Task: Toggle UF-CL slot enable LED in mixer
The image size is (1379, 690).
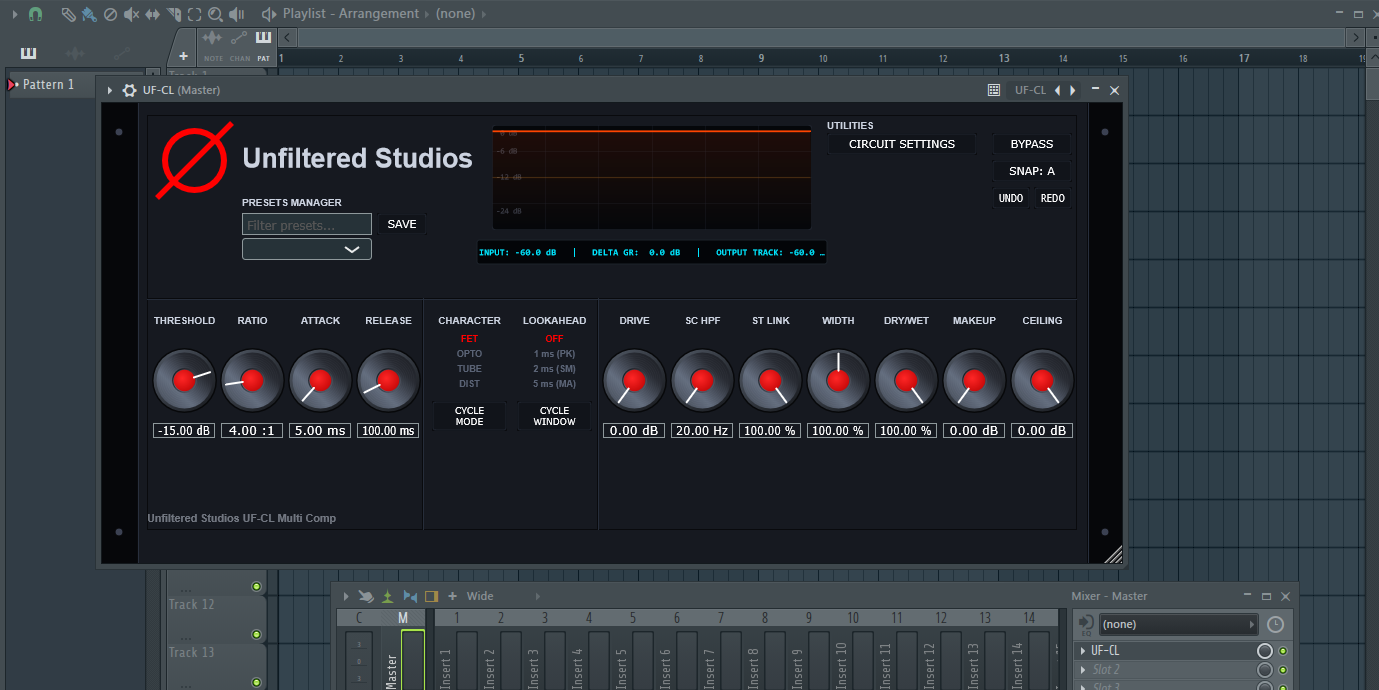Action: [1283, 651]
